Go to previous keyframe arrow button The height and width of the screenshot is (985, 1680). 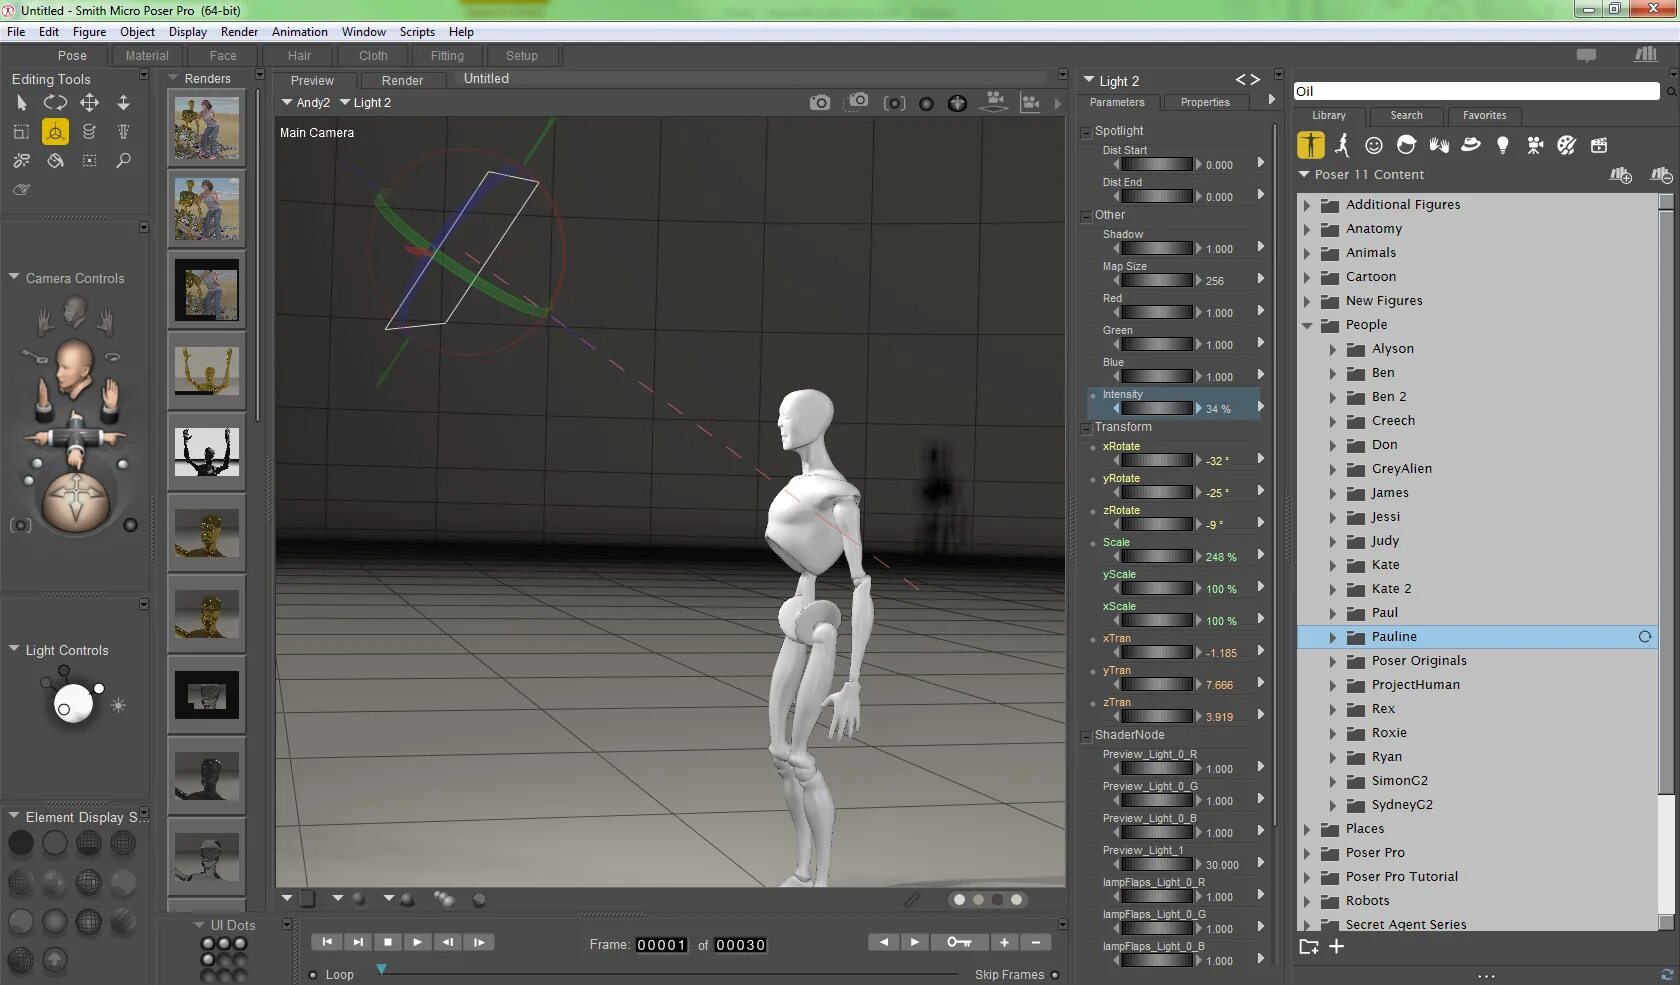[883, 942]
